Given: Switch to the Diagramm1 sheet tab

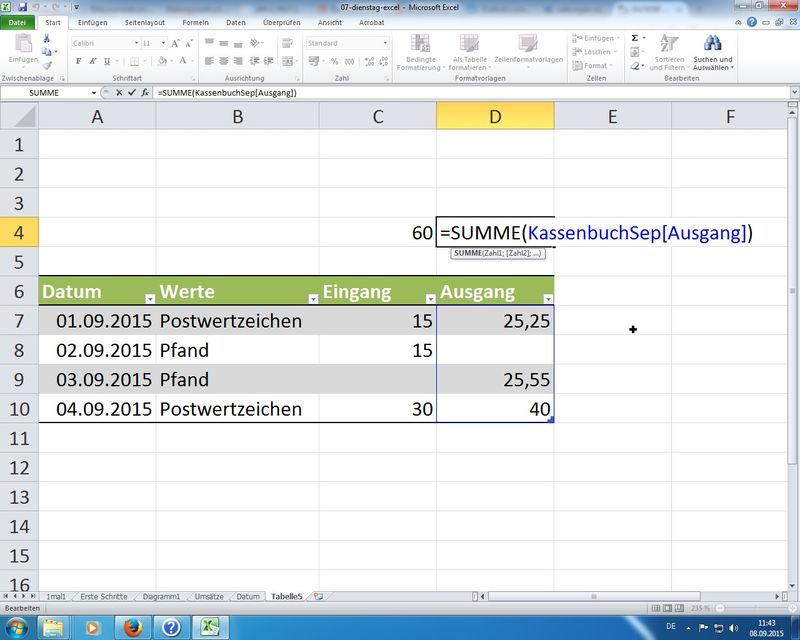Looking at the screenshot, I should [161, 596].
